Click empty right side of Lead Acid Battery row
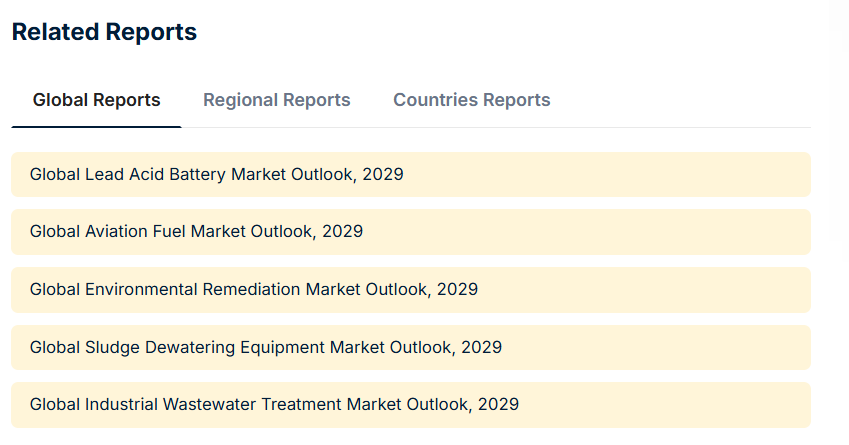The image size is (849, 445). pos(650,174)
